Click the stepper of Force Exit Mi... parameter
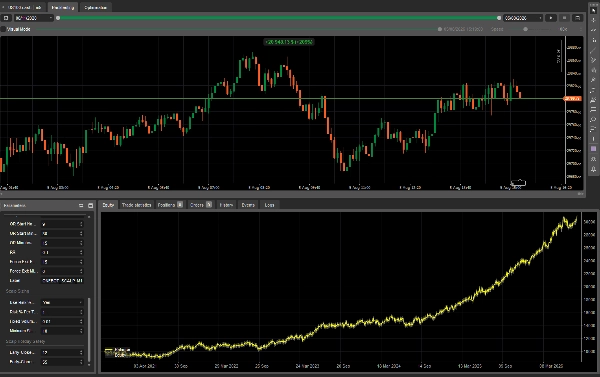 click(x=81, y=271)
